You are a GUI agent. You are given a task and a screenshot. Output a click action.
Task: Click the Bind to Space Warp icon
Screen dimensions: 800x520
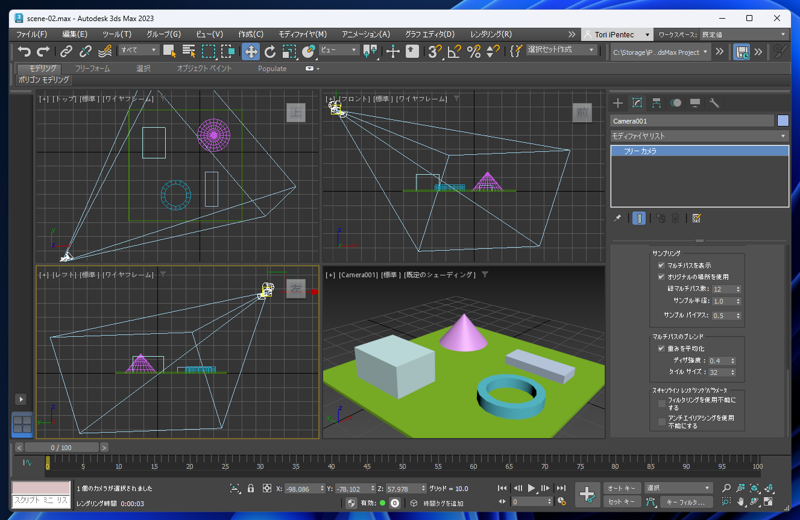(105, 52)
